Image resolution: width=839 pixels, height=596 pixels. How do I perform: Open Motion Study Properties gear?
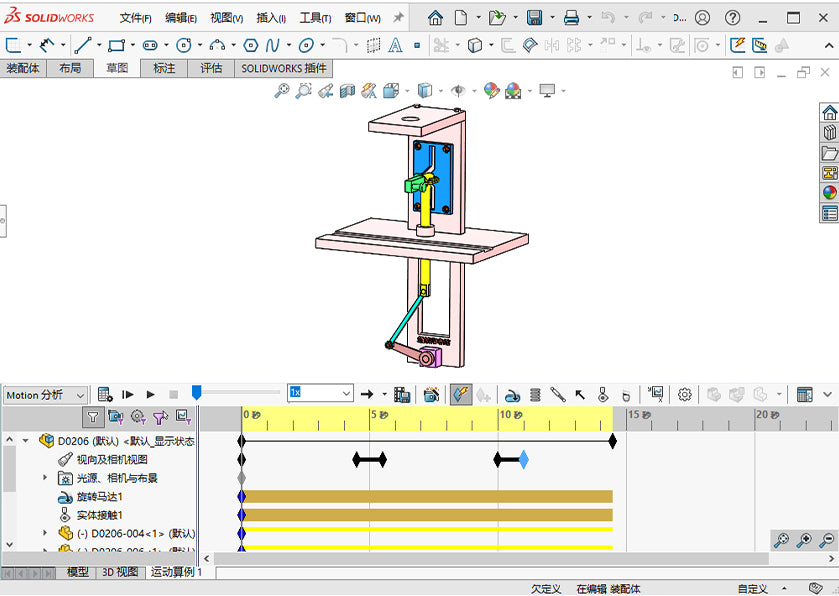(684, 395)
